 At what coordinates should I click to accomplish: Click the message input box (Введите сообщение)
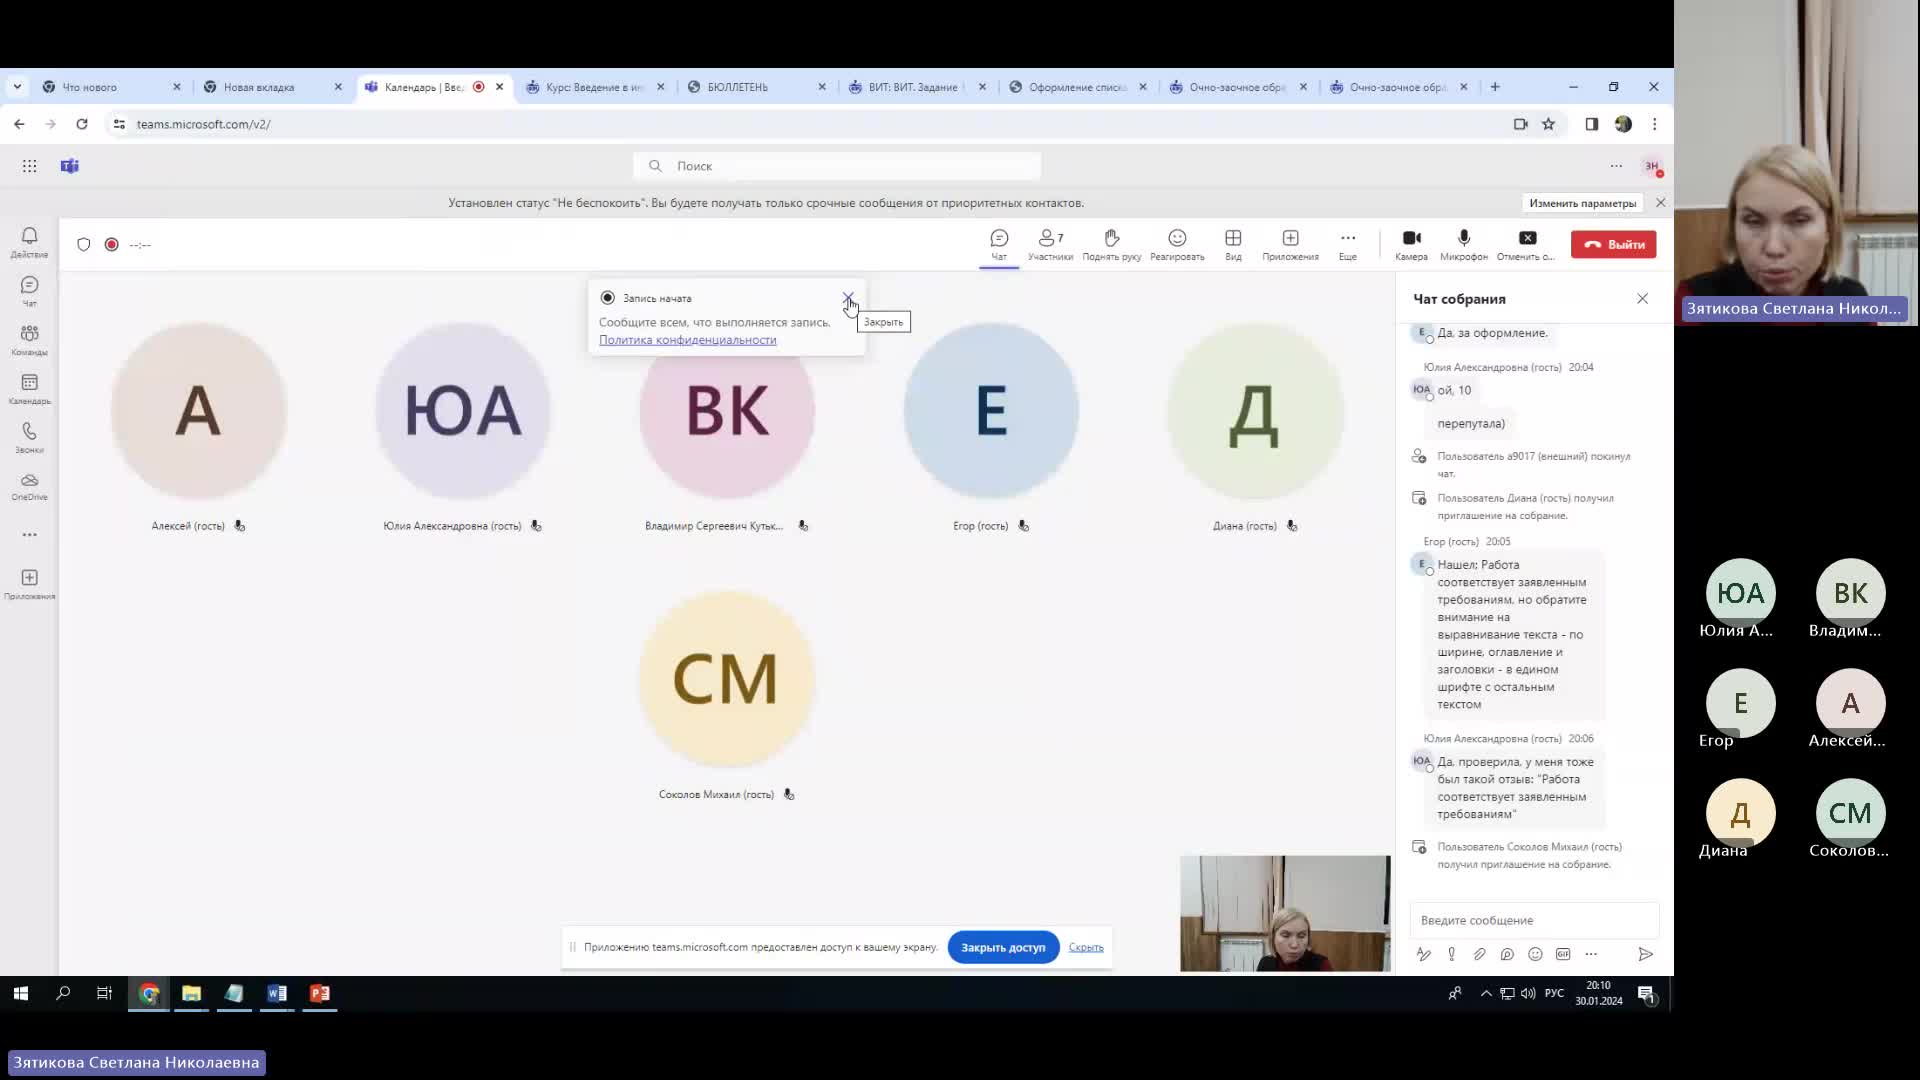pyautogui.click(x=1533, y=920)
